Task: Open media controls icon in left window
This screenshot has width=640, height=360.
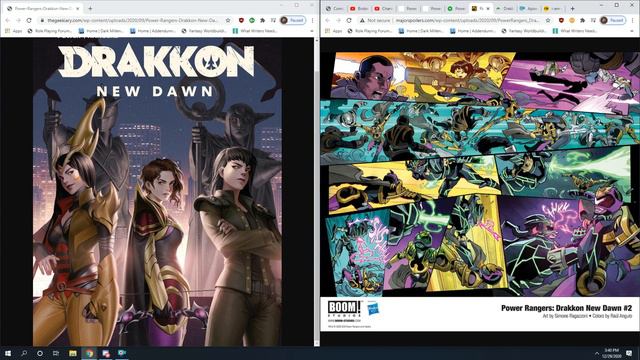Action: tap(273, 20)
